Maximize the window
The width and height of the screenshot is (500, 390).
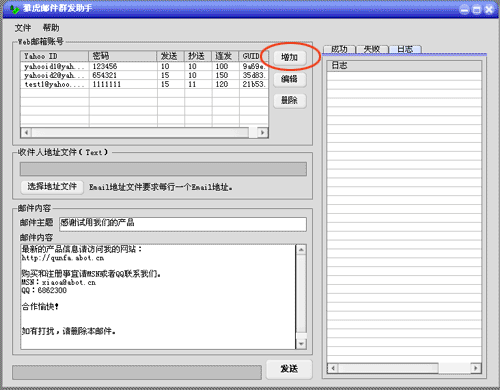tap(477, 9)
